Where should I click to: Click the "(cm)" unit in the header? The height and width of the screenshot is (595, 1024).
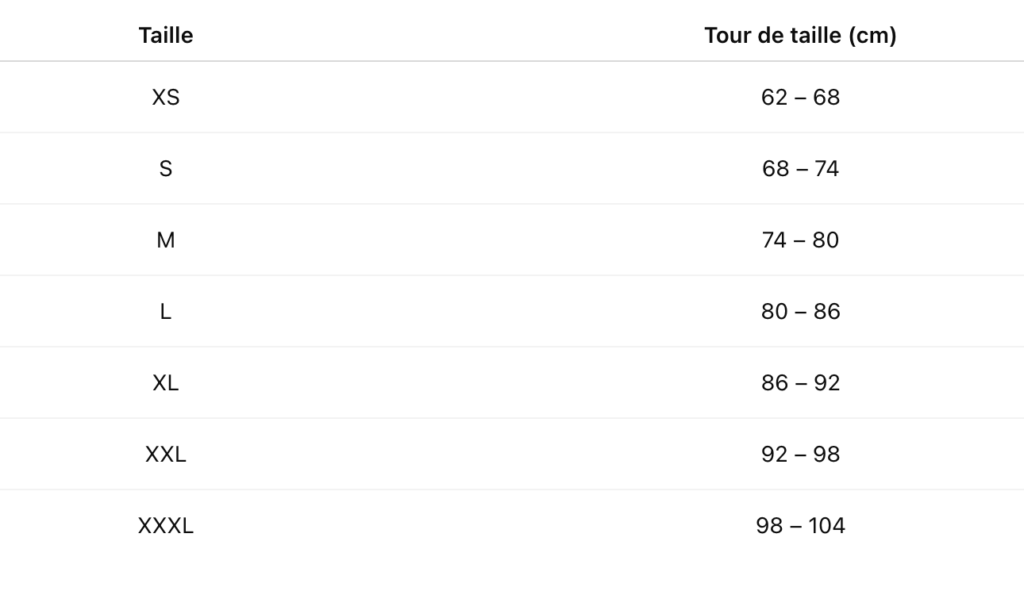(x=872, y=36)
